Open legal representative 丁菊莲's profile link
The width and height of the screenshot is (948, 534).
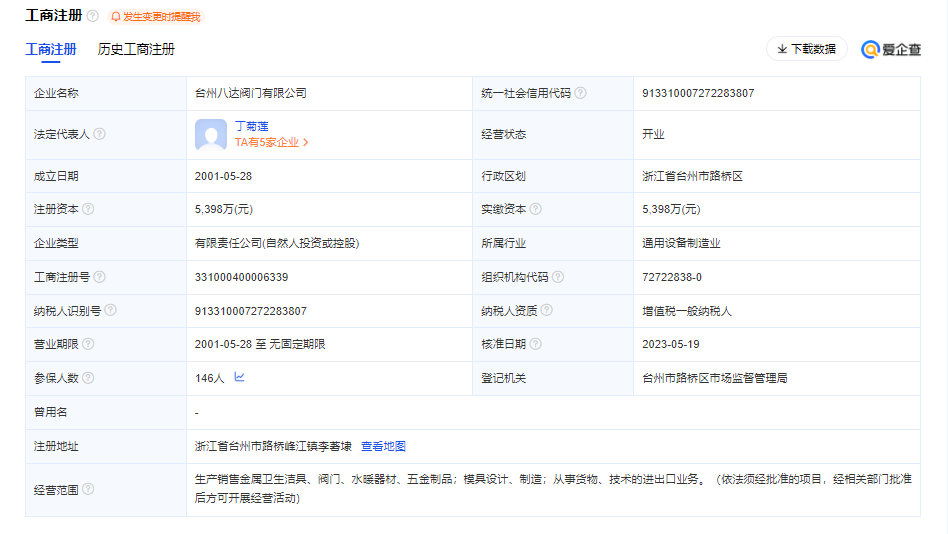point(251,126)
